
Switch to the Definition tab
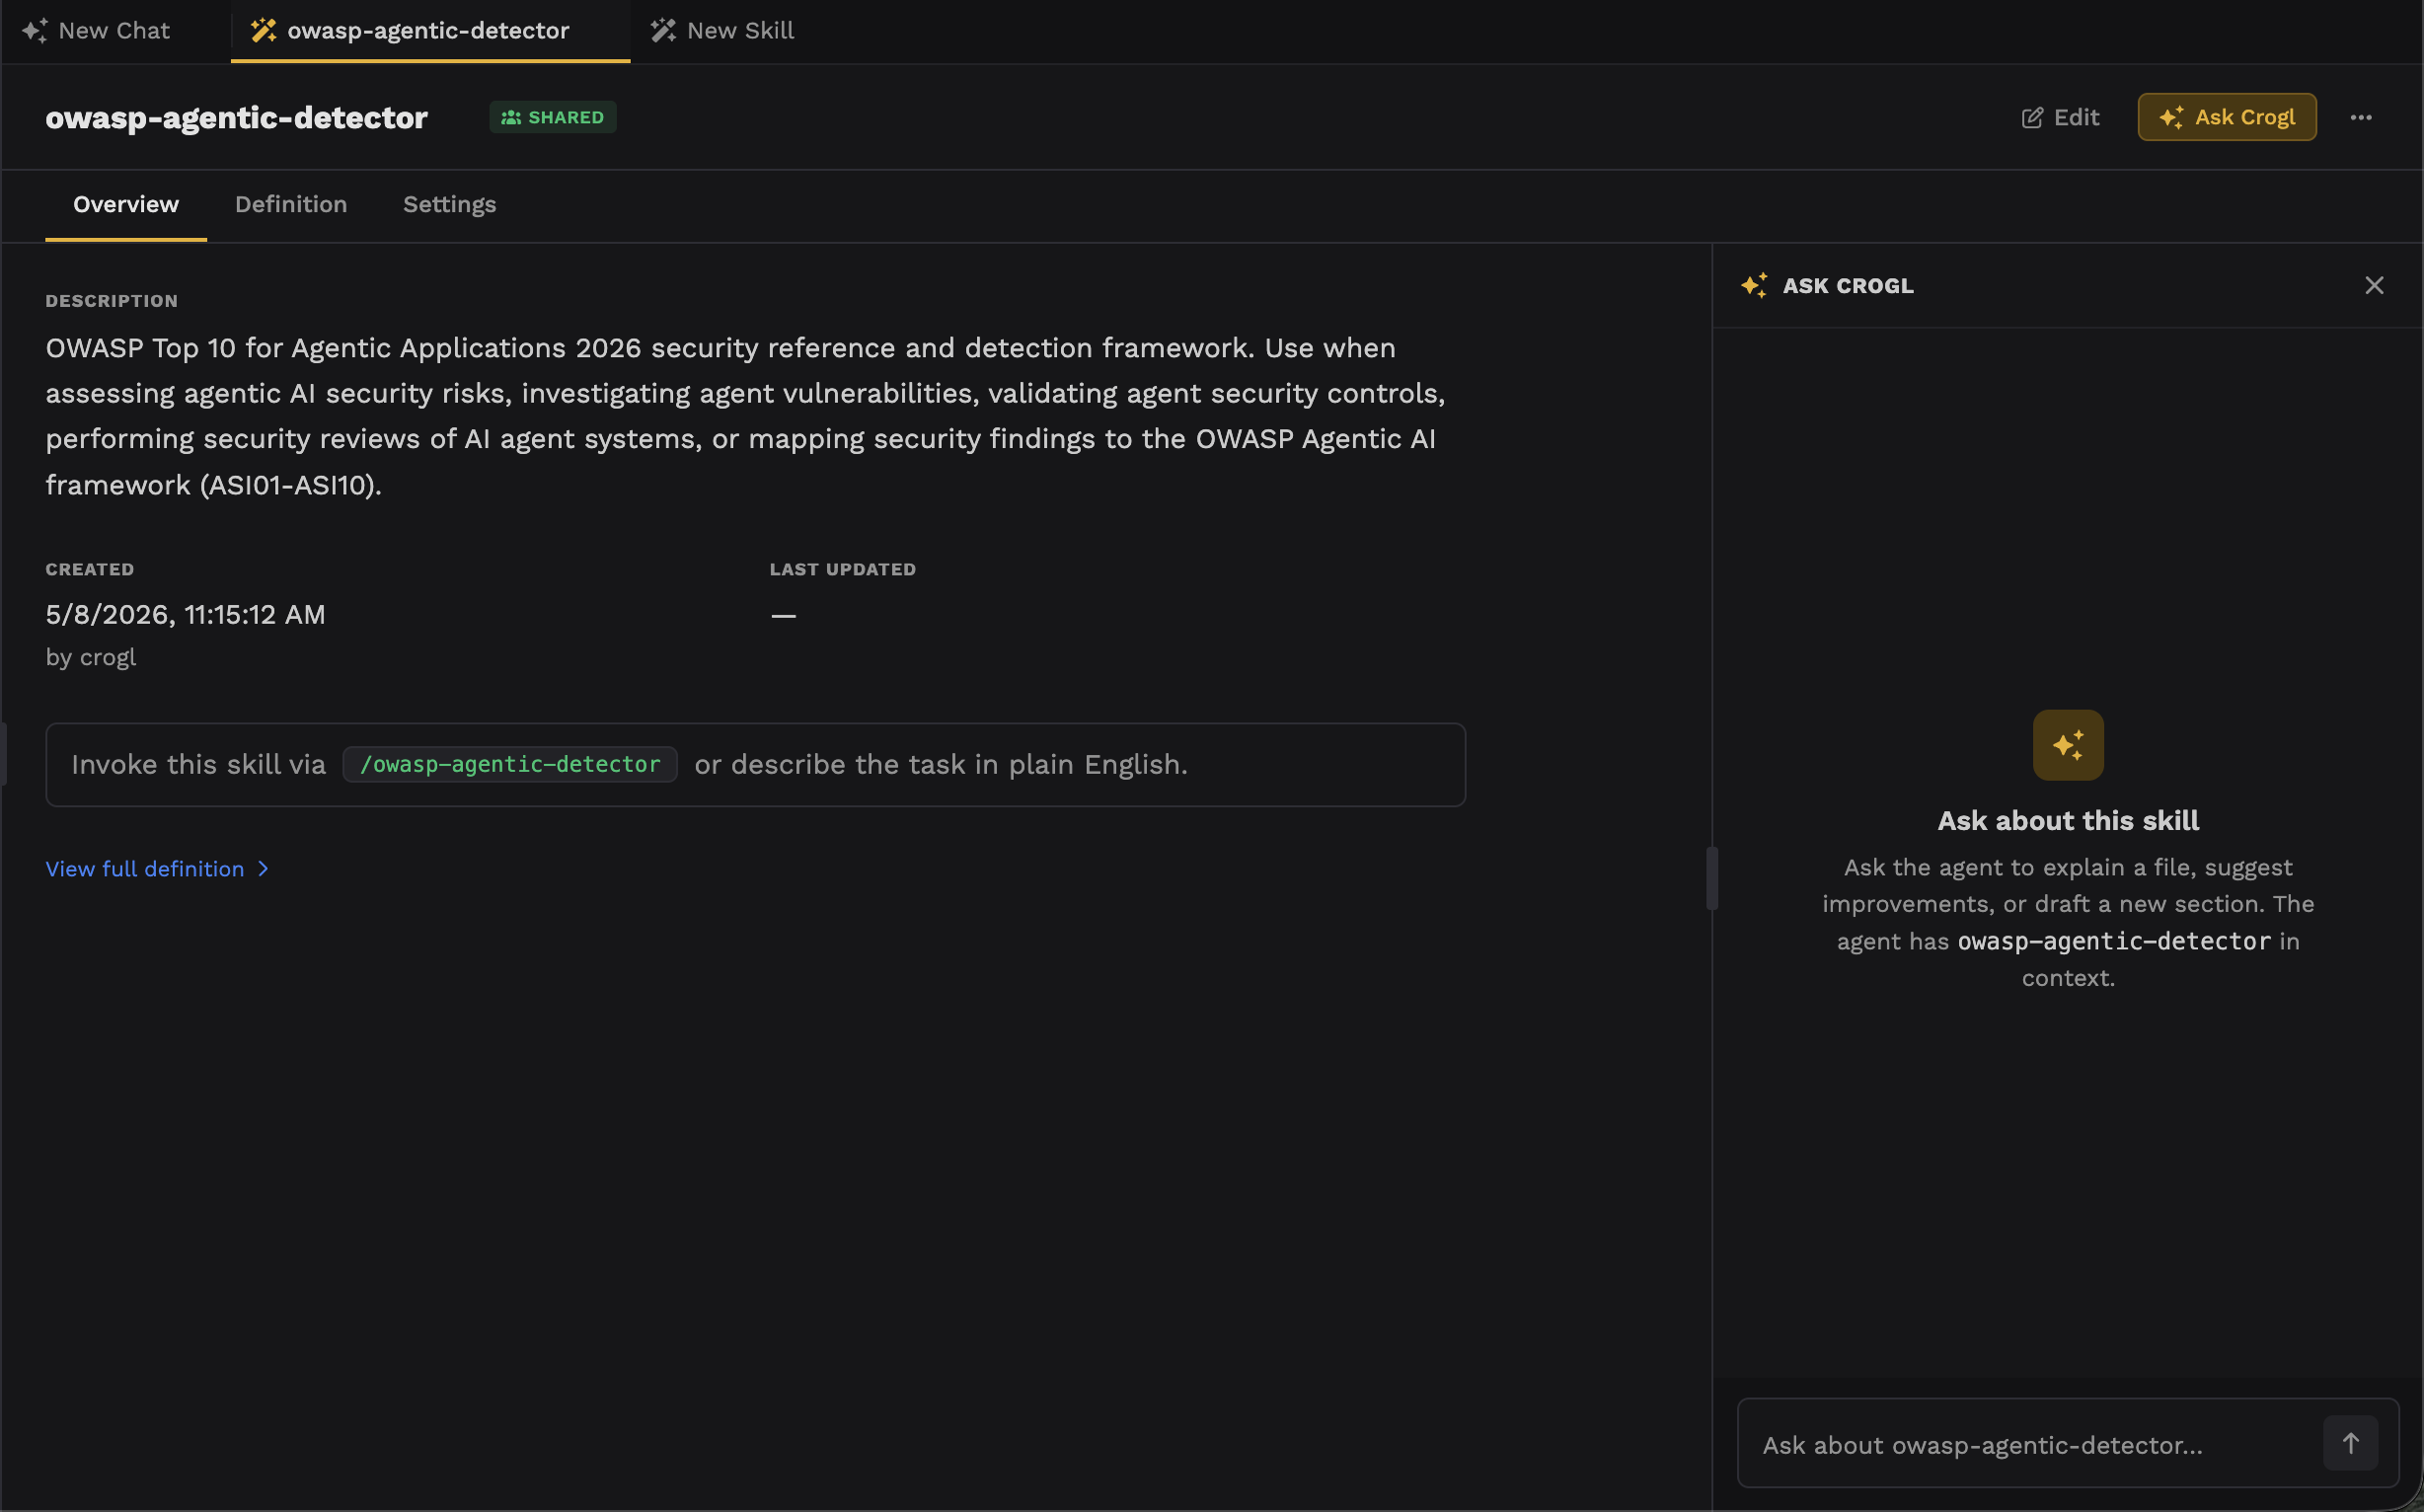[x=291, y=204]
